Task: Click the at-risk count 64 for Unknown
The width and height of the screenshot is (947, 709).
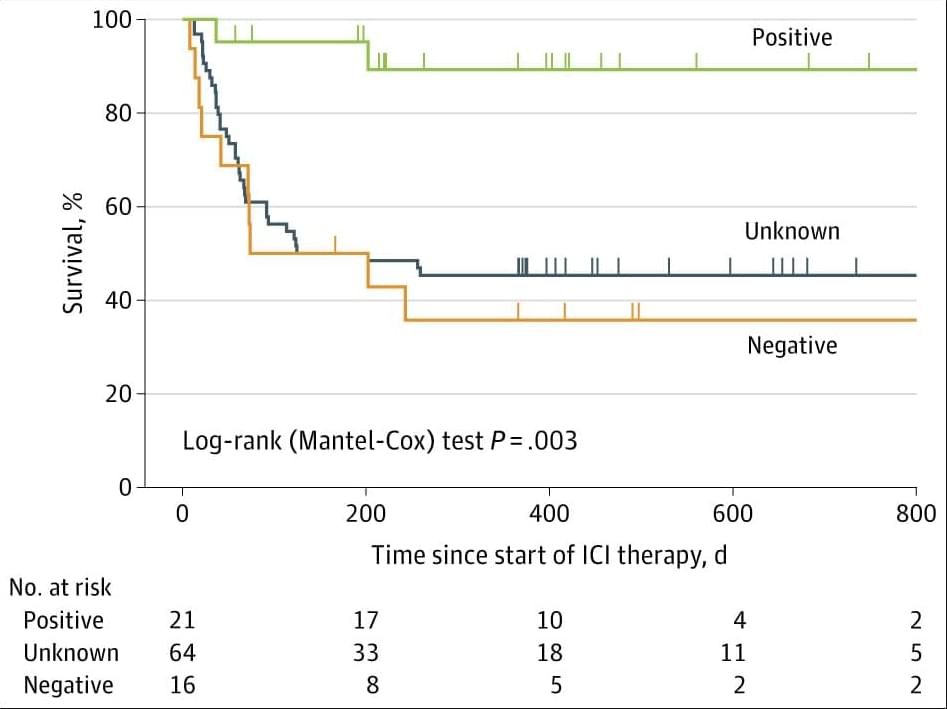Action: point(182,653)
